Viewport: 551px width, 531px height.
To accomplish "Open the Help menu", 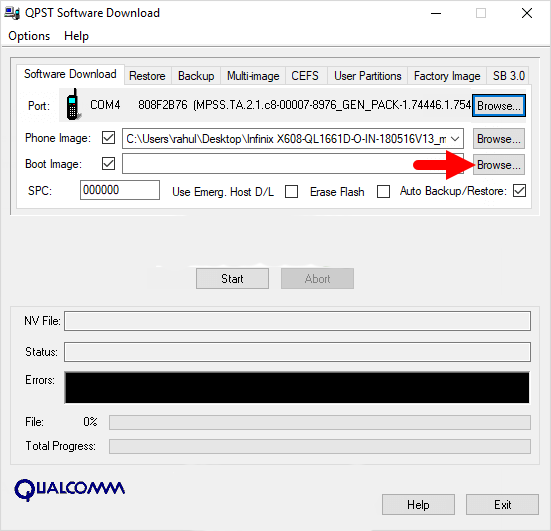I will 76,36.
